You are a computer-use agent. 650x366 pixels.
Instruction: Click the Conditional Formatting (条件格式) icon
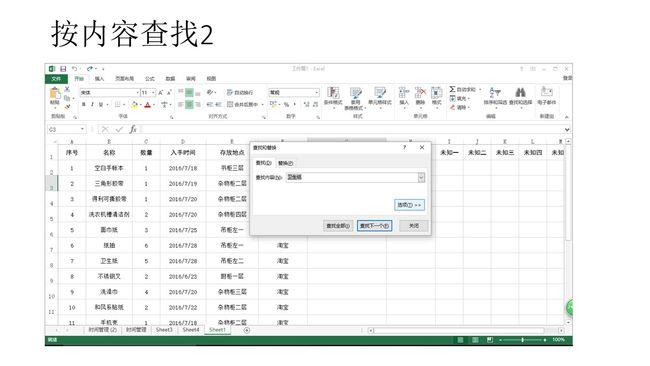click(x=333, y=93)
